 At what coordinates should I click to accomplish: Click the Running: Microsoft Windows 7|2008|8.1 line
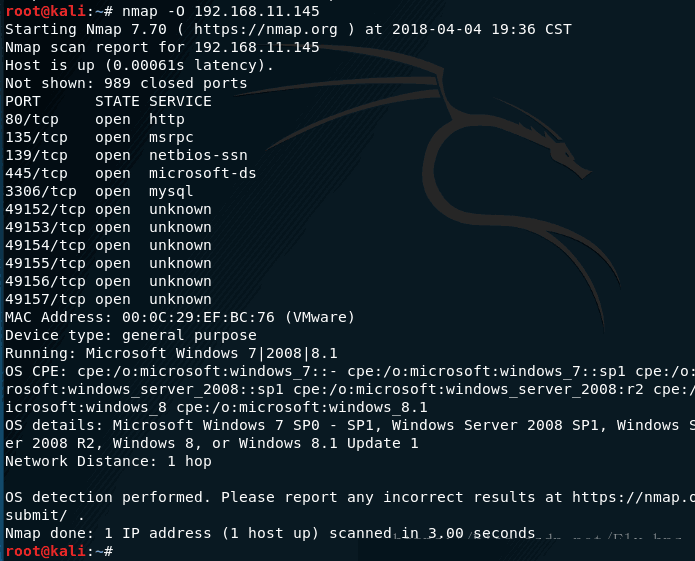click(x=171, y=354)
